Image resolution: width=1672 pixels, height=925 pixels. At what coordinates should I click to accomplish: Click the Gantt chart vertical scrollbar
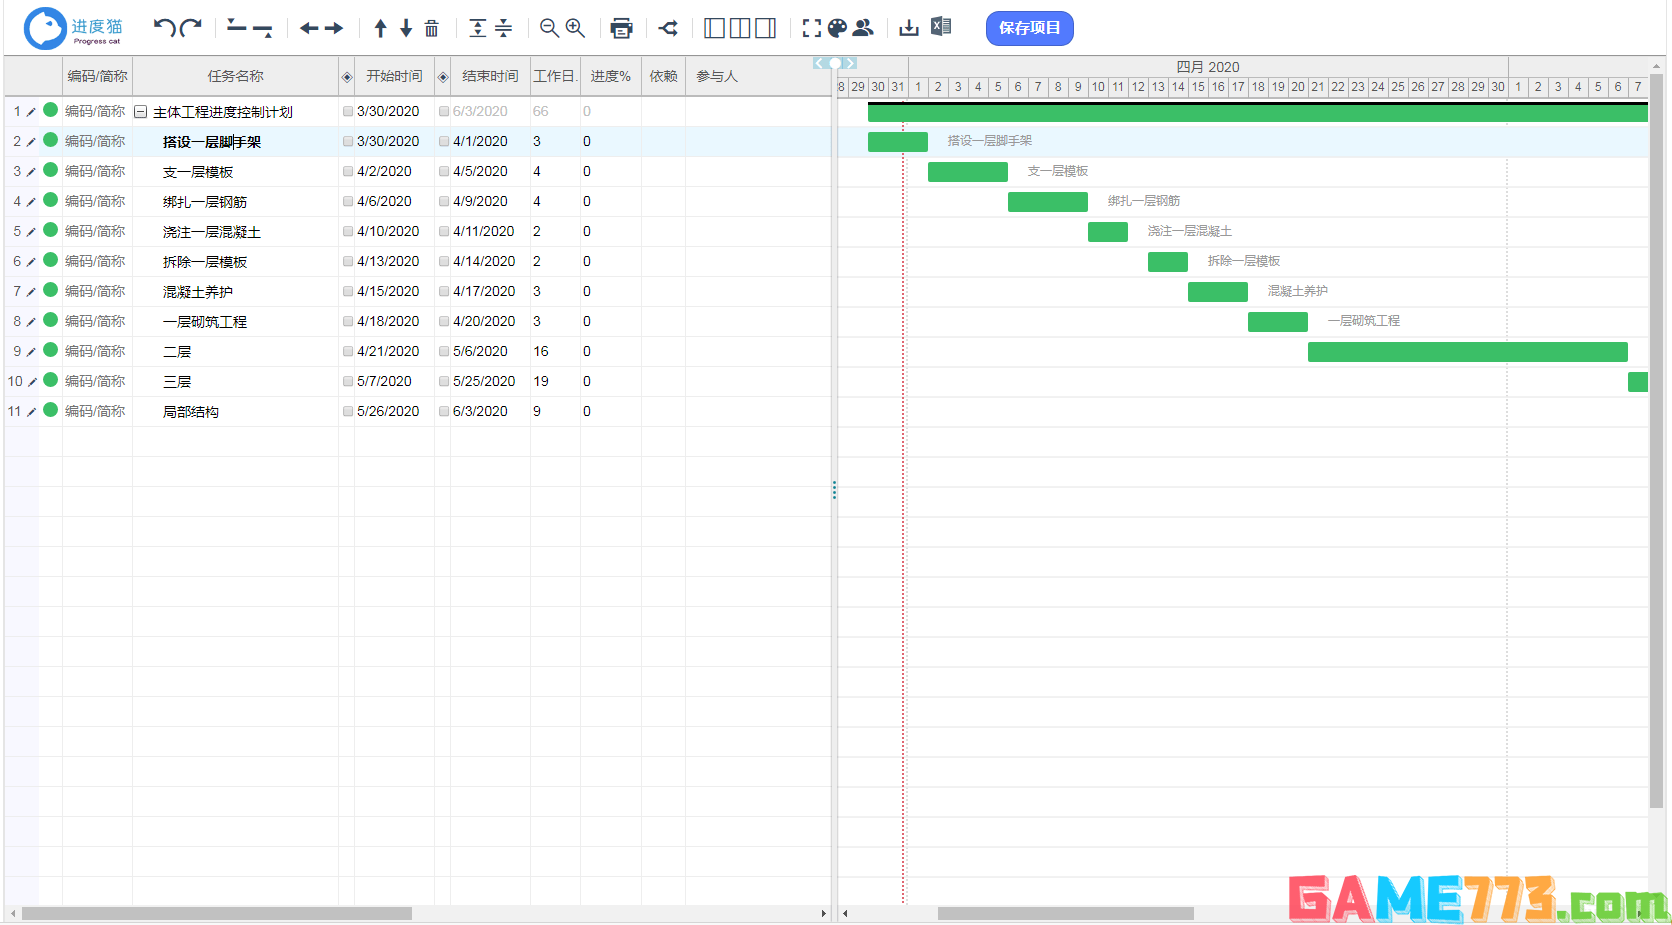pos(1656,440)
